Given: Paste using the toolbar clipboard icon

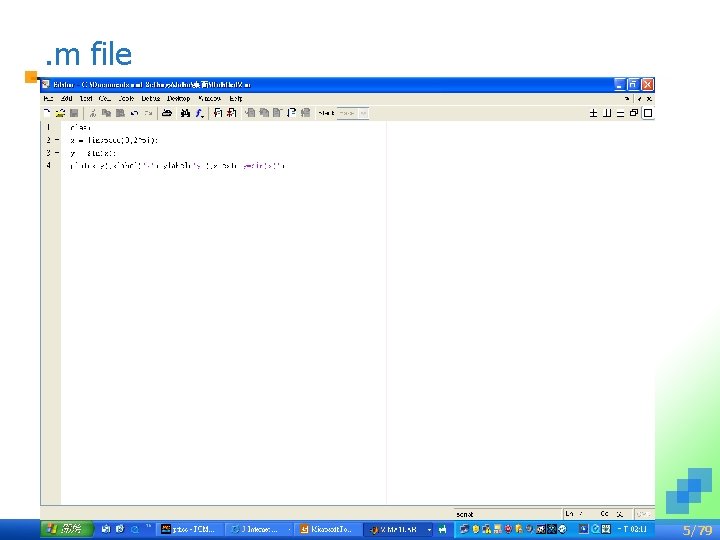Looking at the screenshot, I should [x=120, y=113].
